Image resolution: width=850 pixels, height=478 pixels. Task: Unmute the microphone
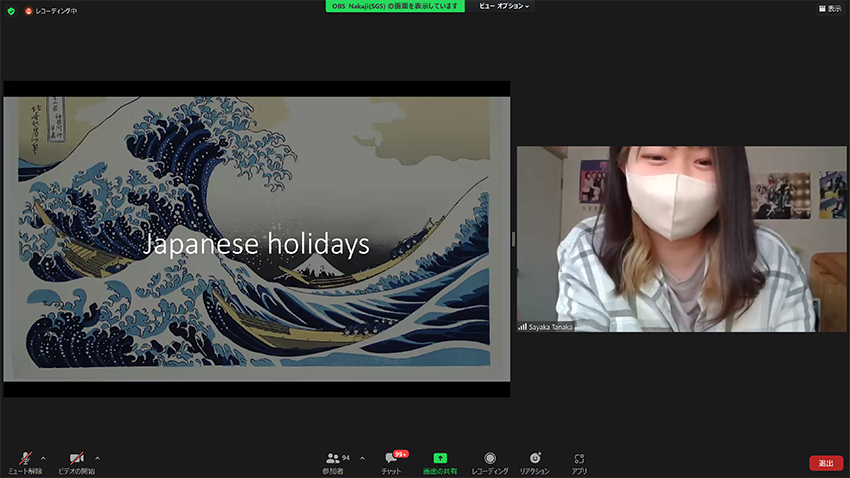pyautogui.click(x=25, y=463)
